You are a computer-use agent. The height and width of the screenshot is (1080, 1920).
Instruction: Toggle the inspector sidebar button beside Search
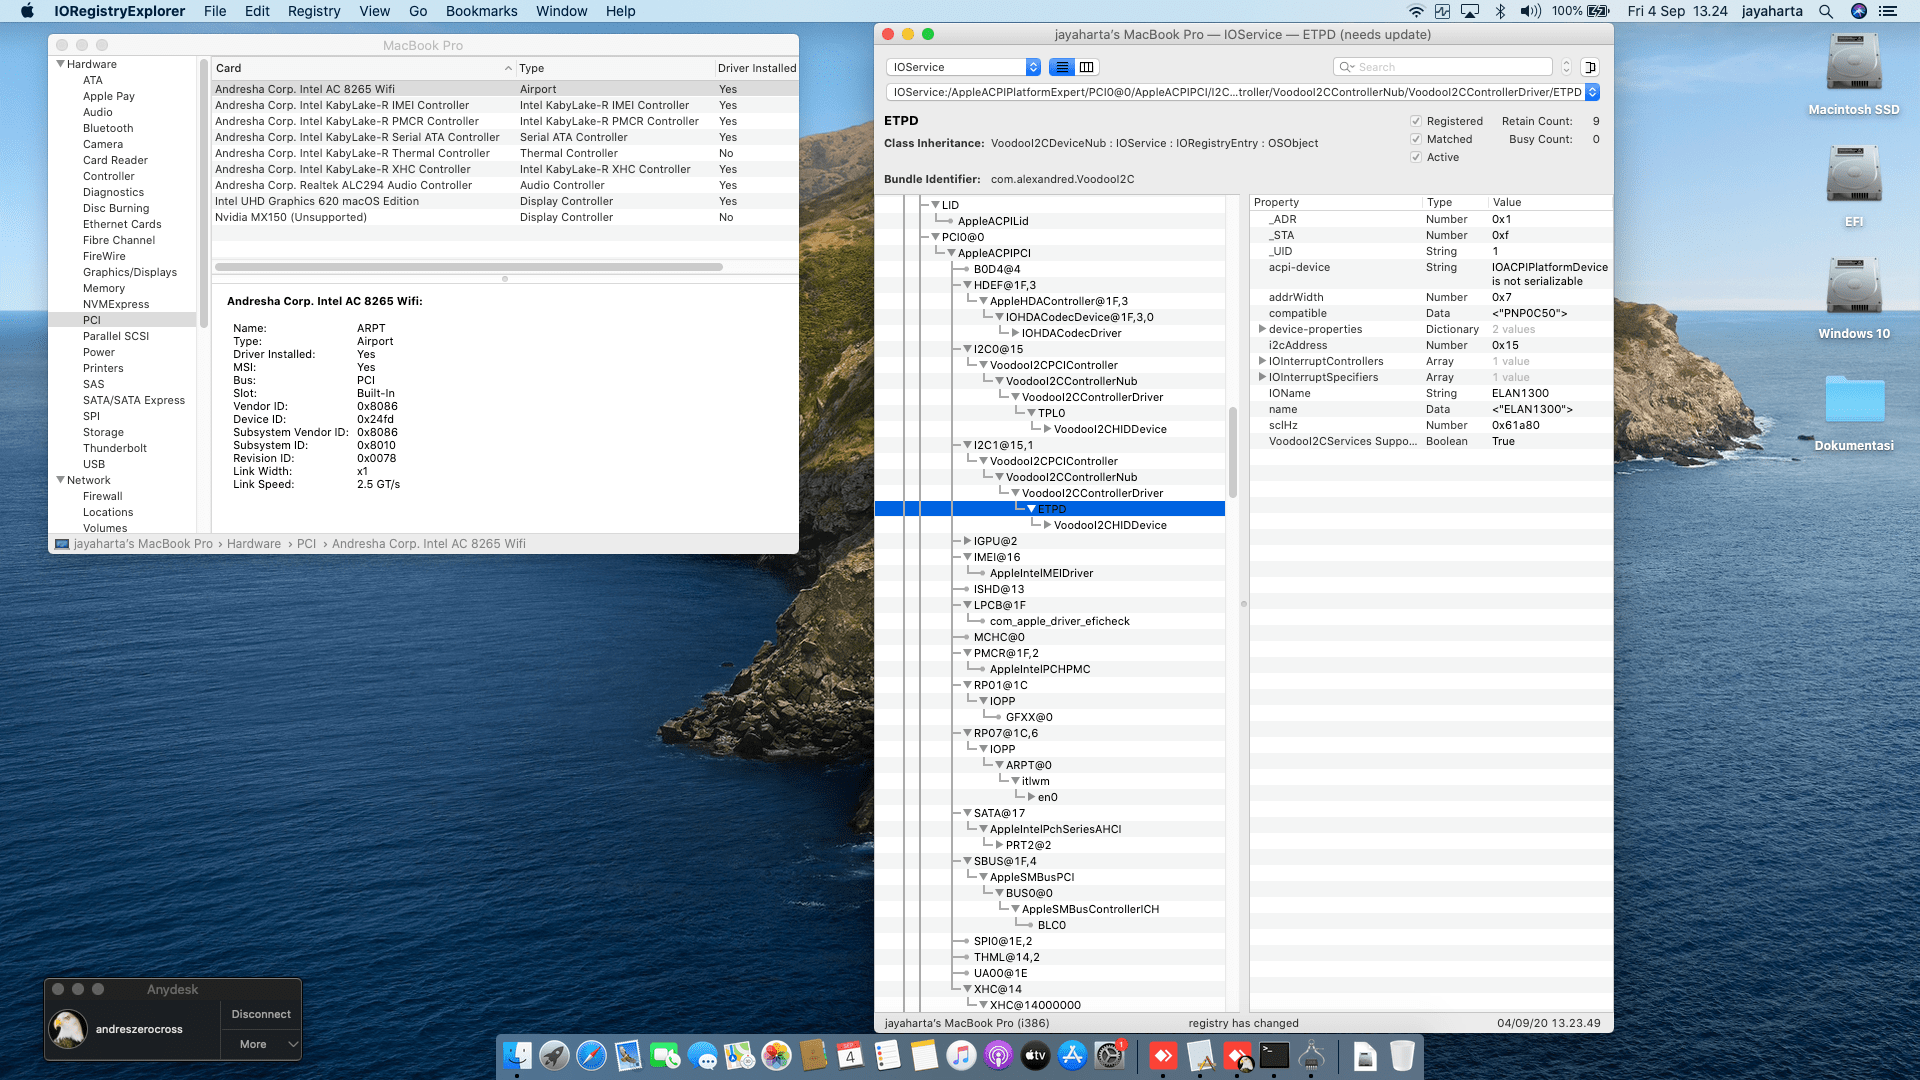coord(1590,67)
